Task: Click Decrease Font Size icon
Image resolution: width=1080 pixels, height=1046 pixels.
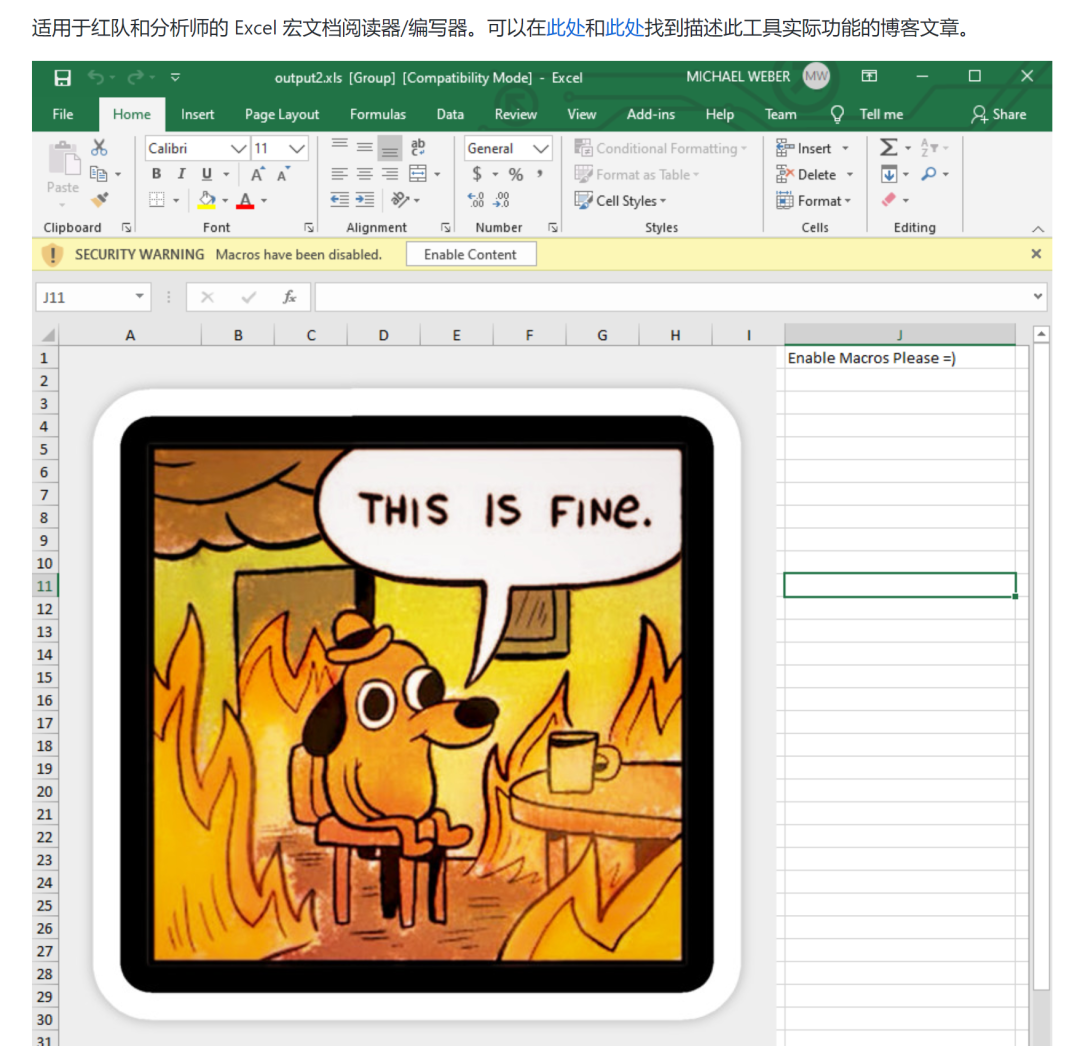Action: (283, 174)
